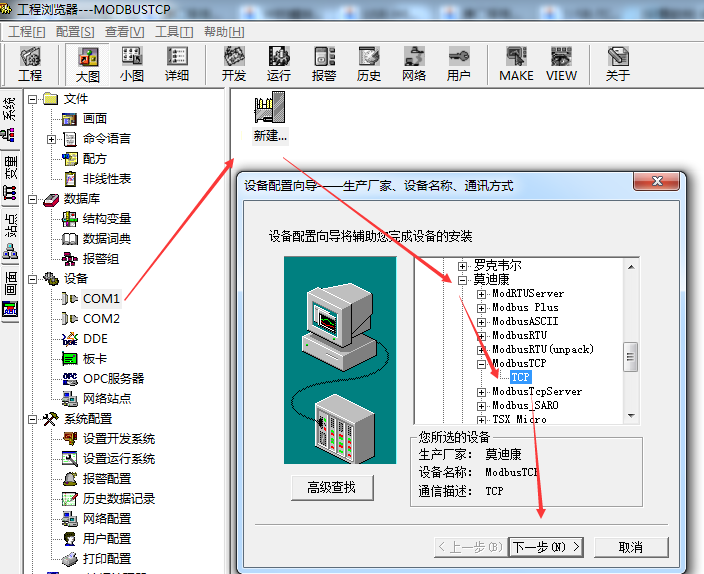The width and height of the screenshot is (704, 574).
Task: Switch to 详细 detail view
Action: pos(176,64)
